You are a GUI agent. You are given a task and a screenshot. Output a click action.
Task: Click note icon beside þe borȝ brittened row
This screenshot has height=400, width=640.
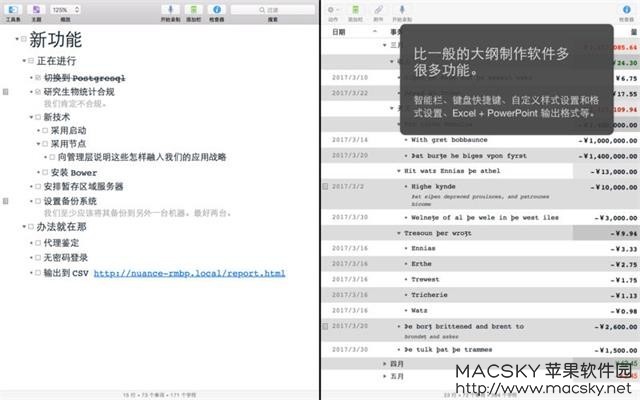click(x=325, y=326)
